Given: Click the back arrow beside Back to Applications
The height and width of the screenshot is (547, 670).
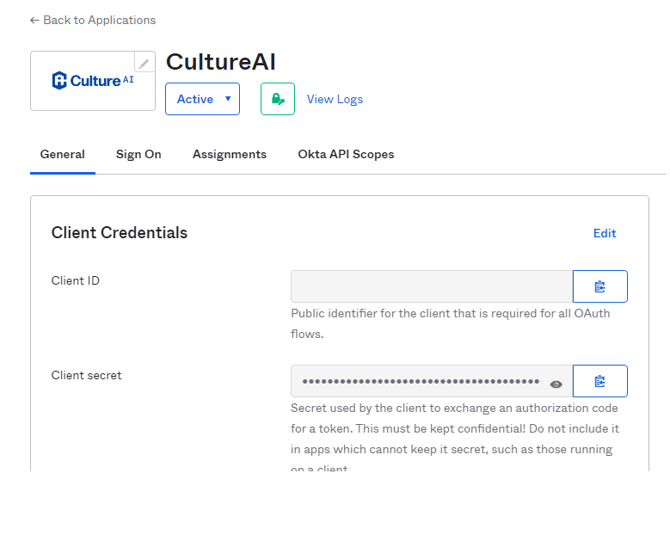Looking at the screenshot, I should coord(35,20).
